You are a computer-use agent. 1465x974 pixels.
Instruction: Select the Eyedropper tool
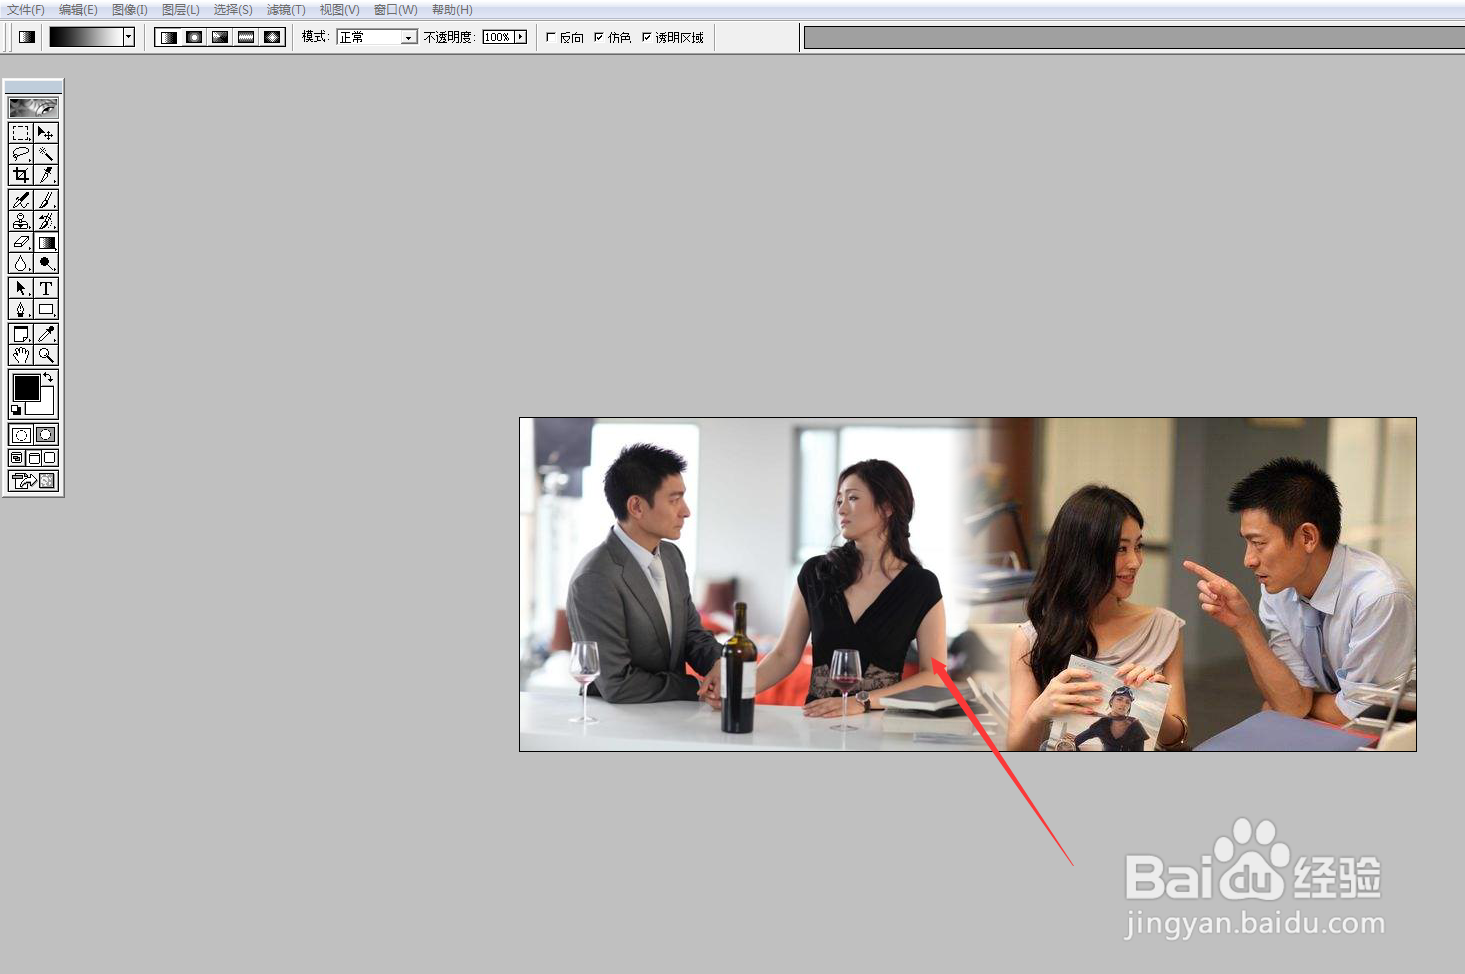tap(46, 334)
